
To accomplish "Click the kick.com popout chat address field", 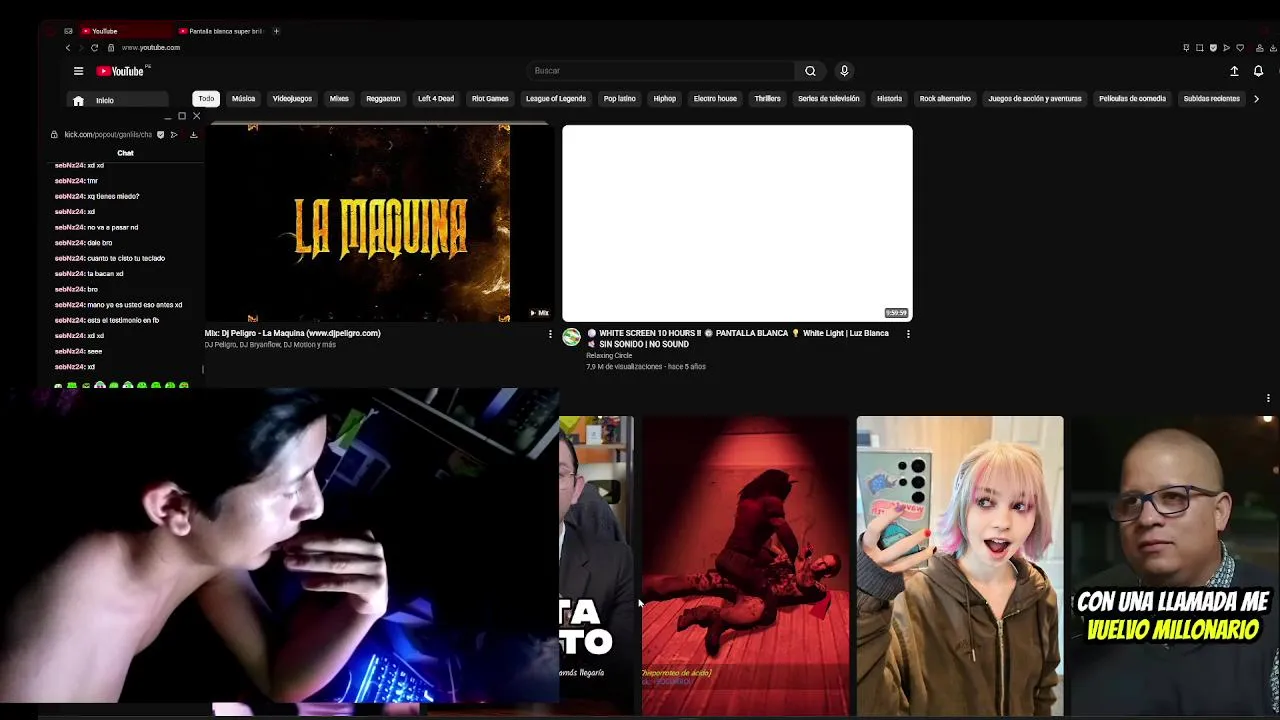I will (108, 134).
